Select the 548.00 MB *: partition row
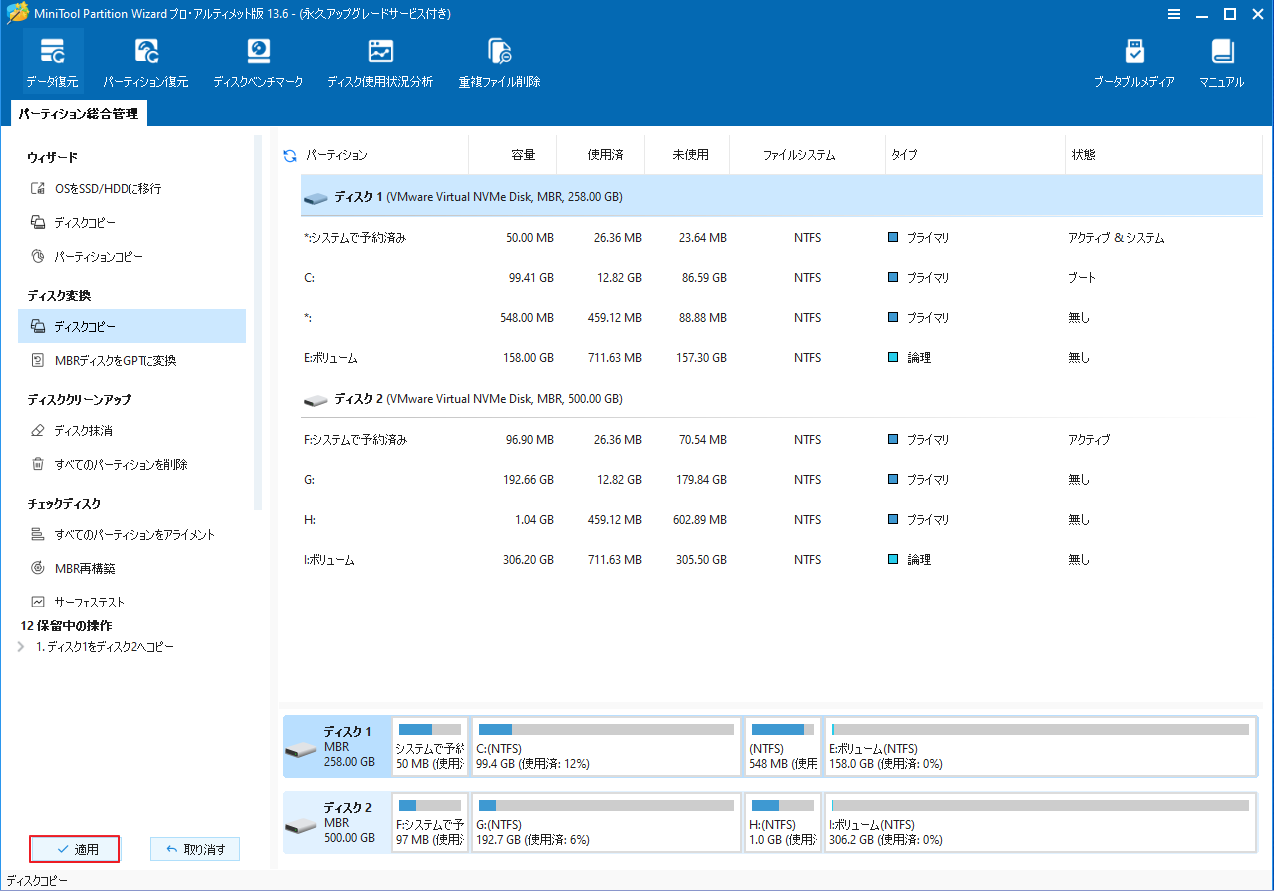 [781, 318]
